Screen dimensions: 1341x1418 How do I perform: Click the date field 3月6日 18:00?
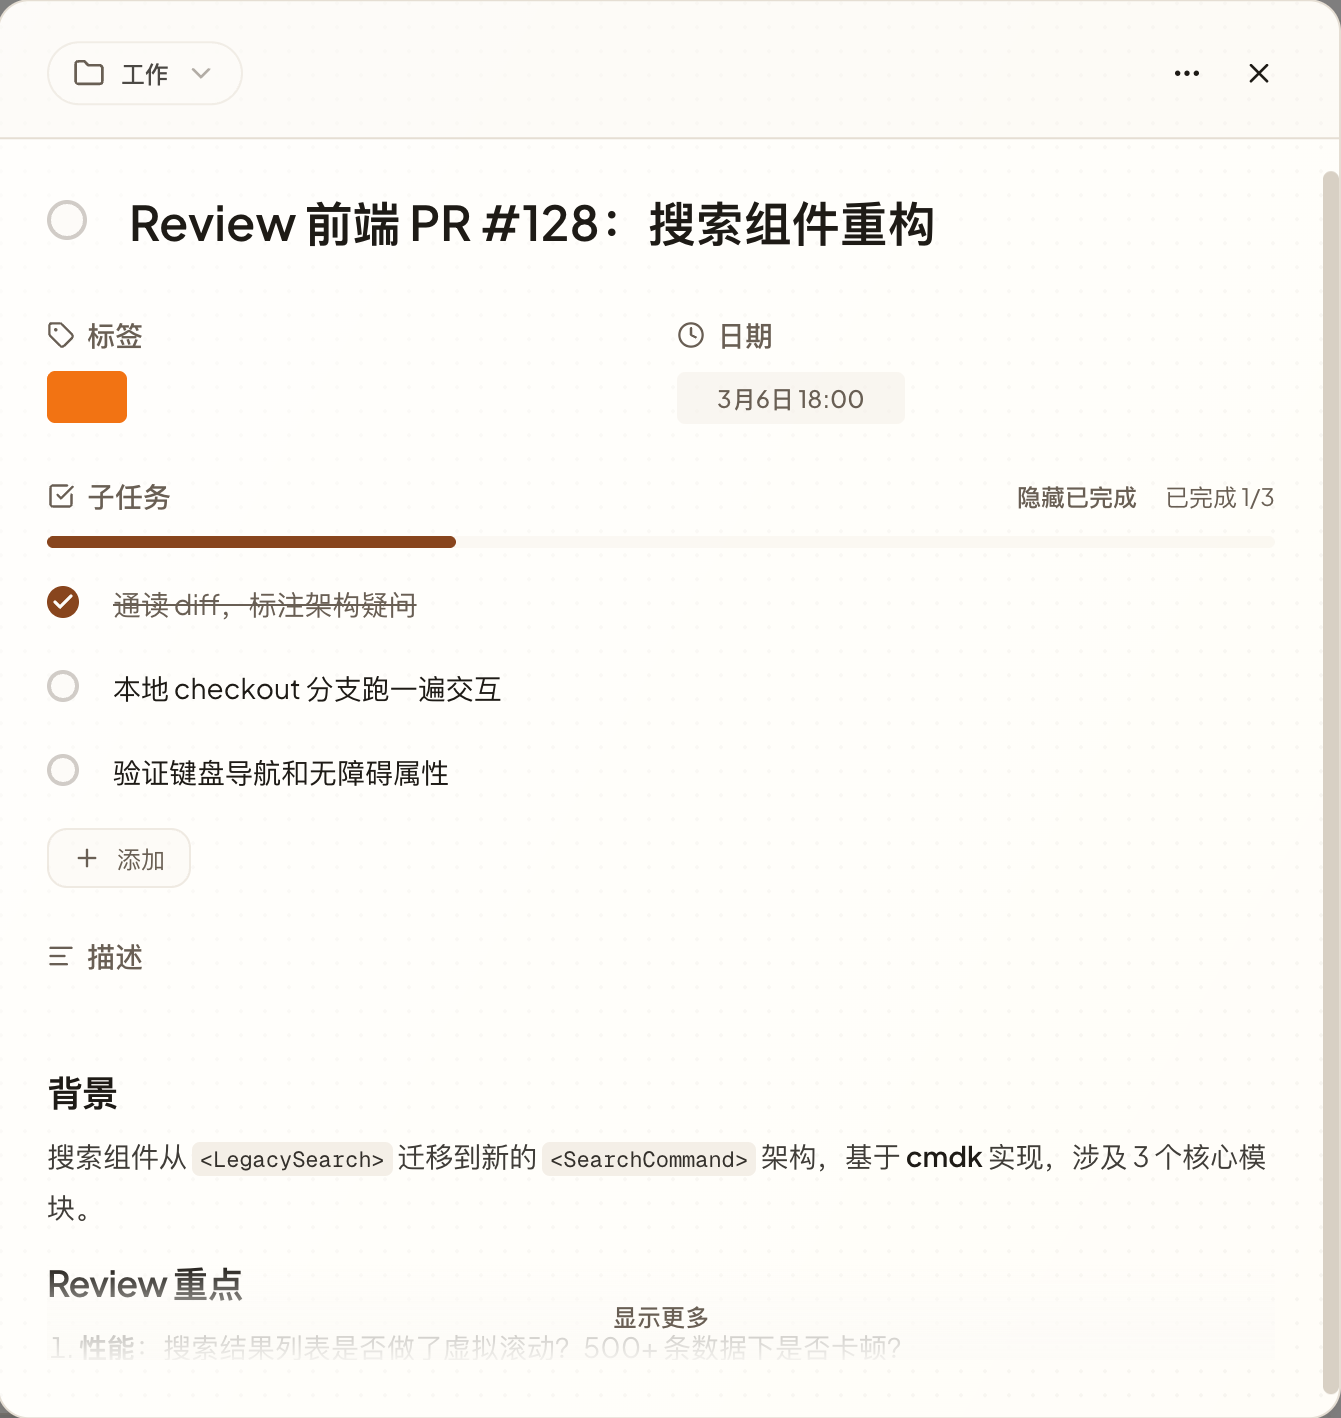tap(790, 397)
